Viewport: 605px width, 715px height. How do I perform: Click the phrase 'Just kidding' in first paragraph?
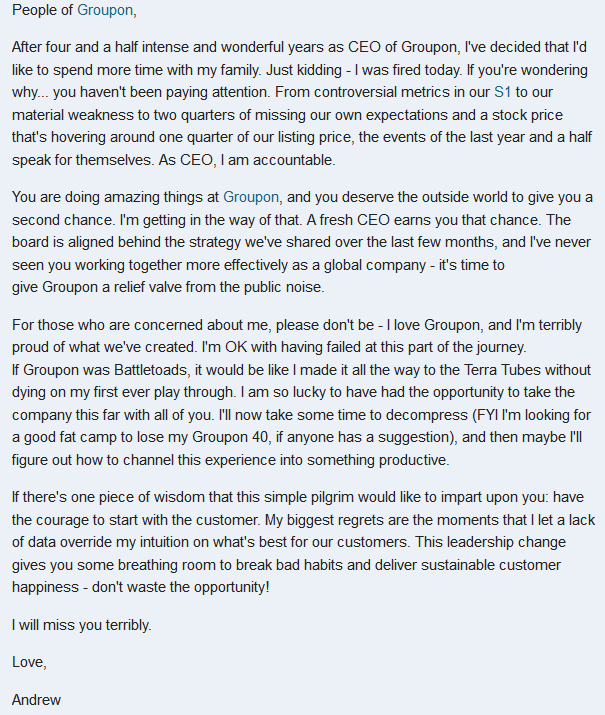304,70
